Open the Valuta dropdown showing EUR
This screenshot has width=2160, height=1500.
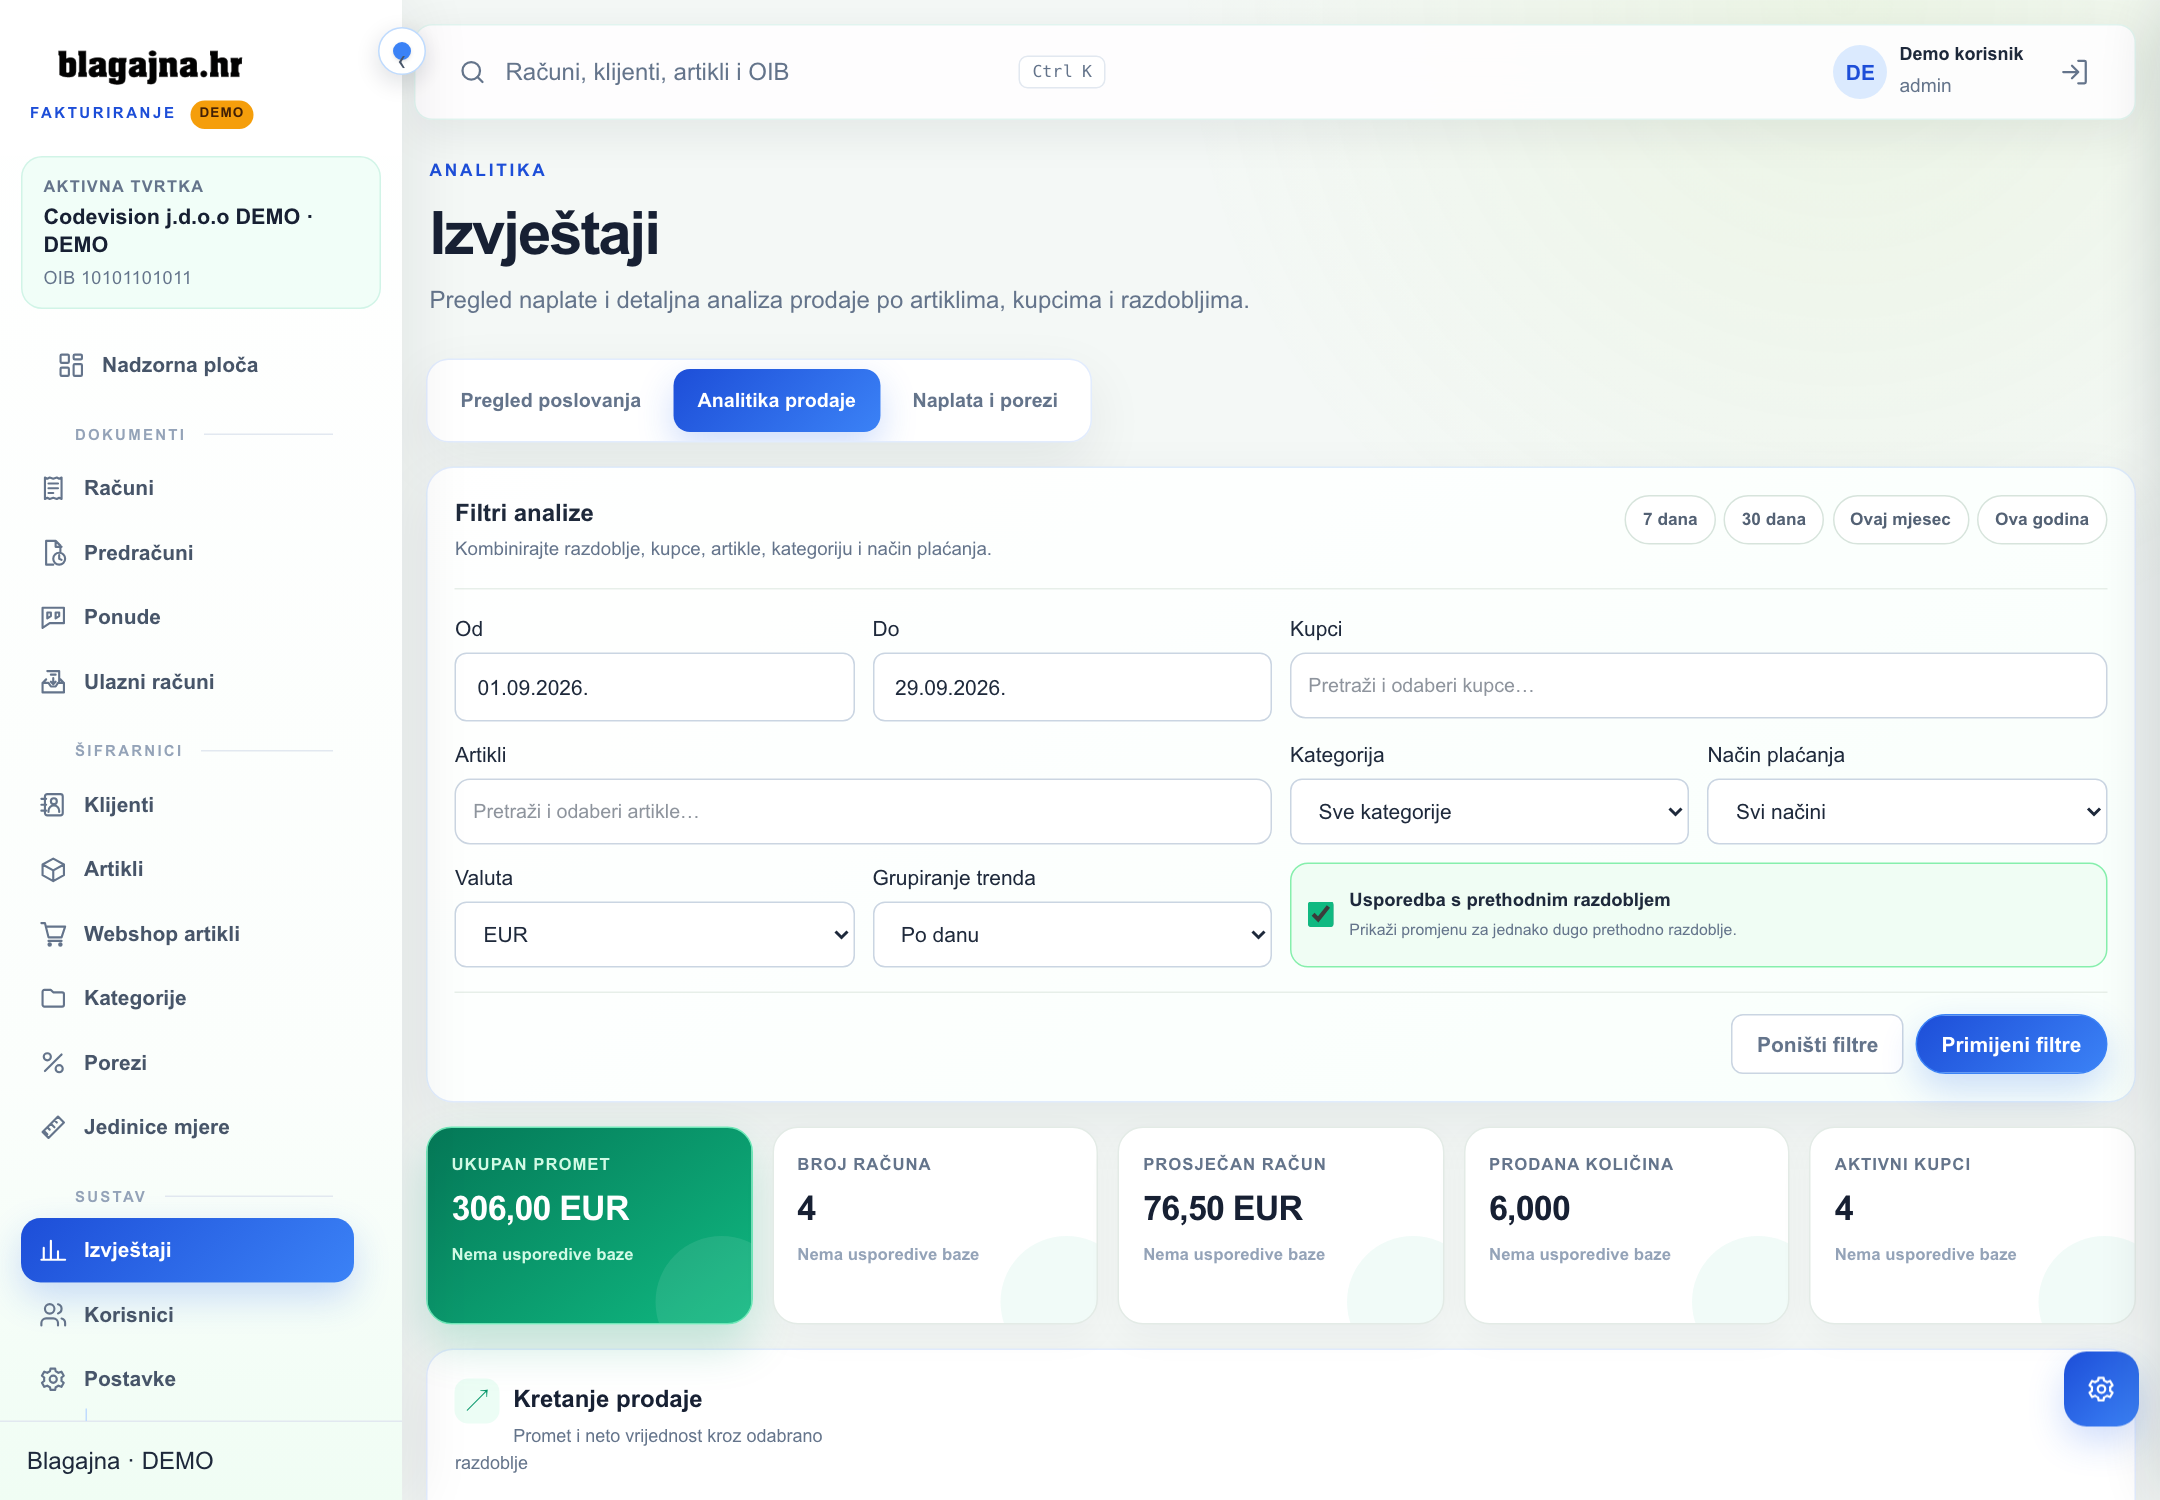654,935
